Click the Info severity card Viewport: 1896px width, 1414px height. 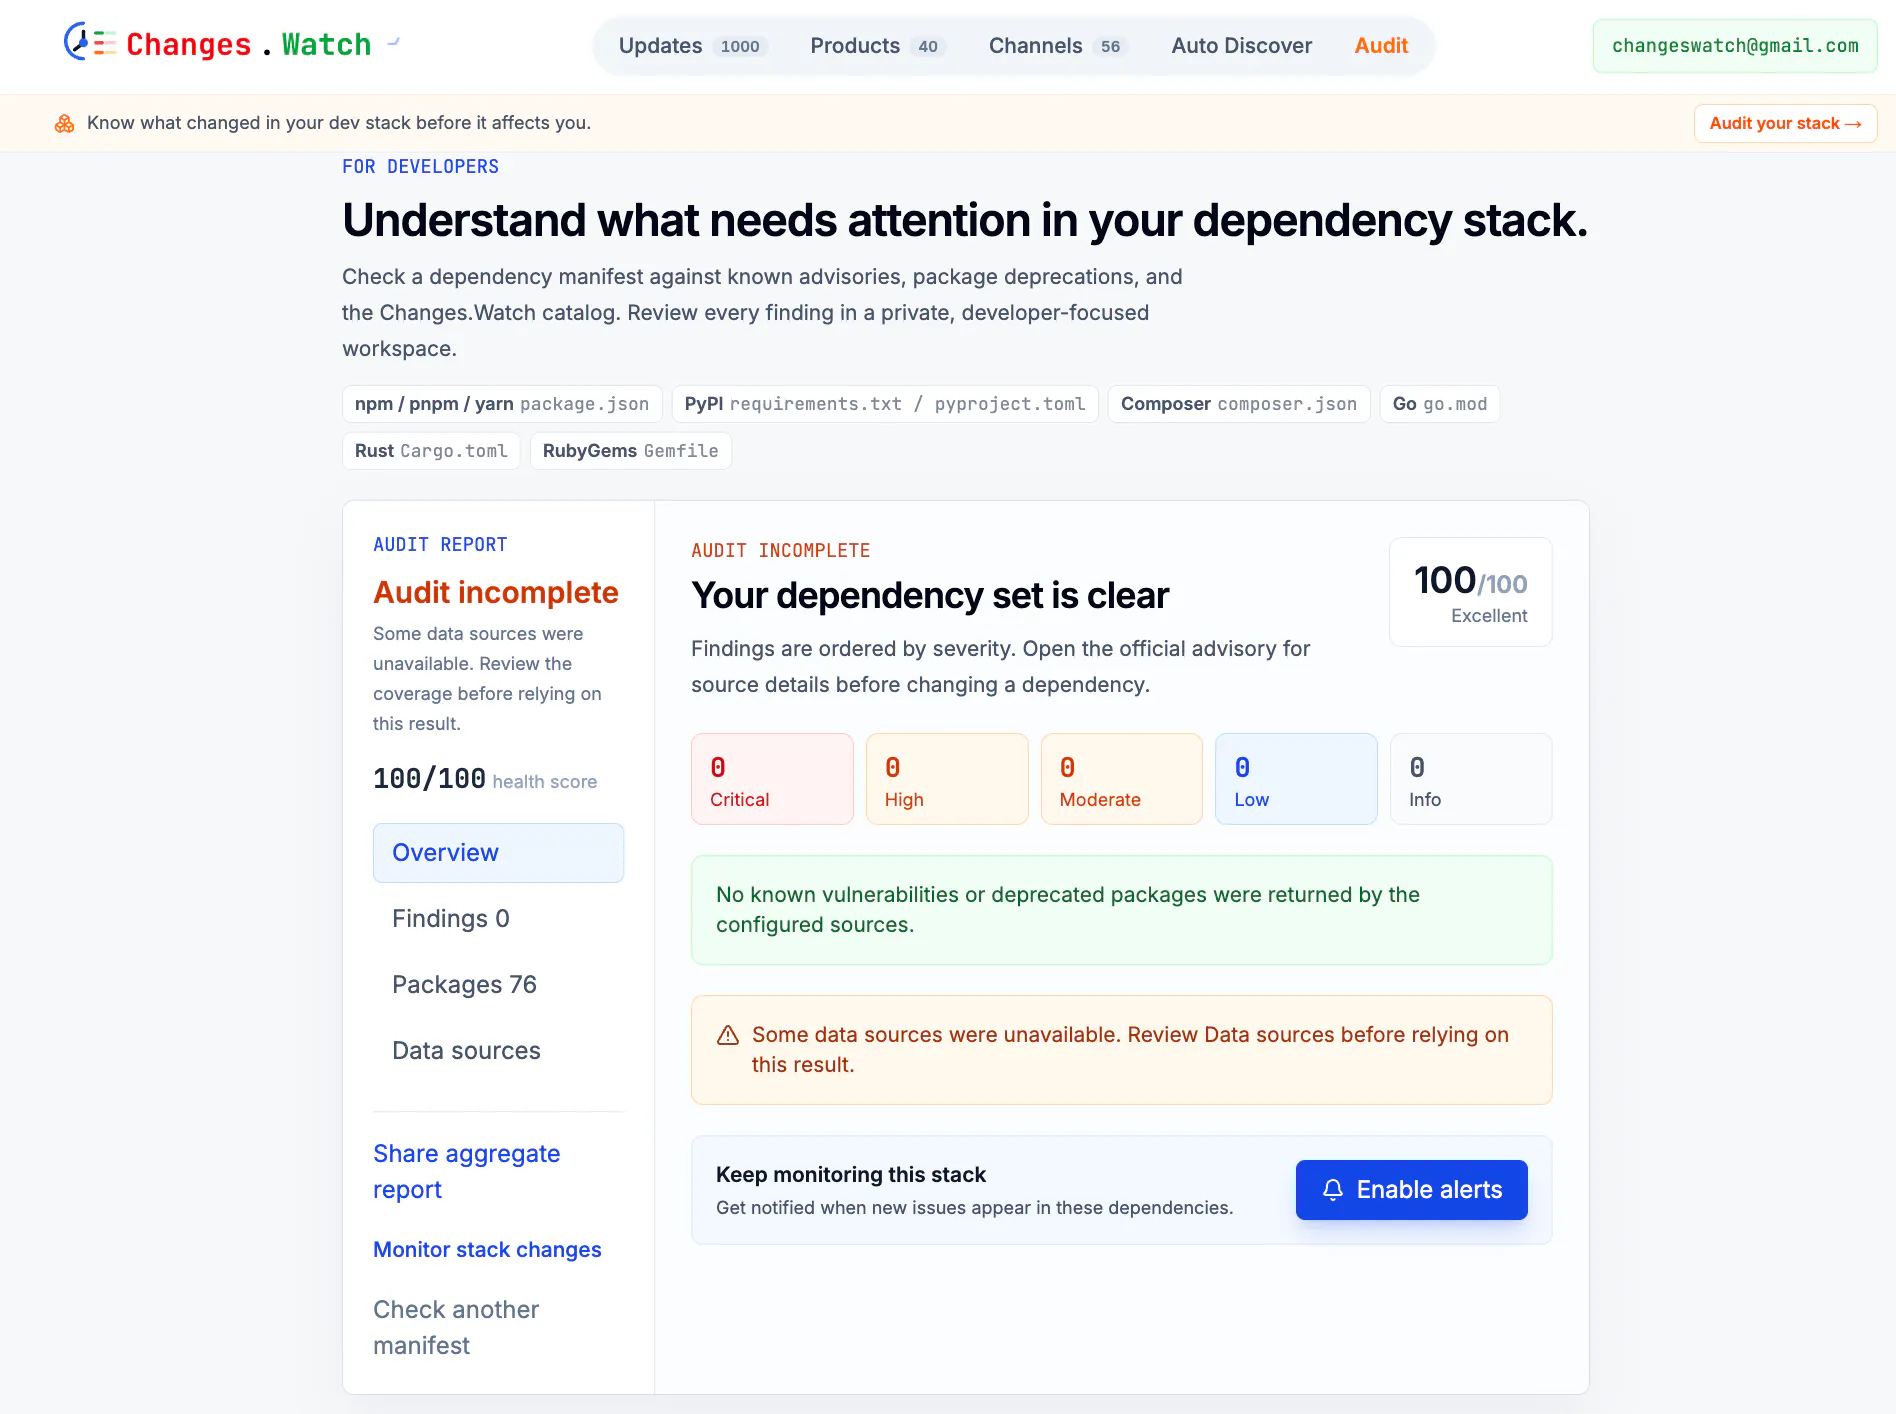pyautogui.click(x=1471, y=779)
